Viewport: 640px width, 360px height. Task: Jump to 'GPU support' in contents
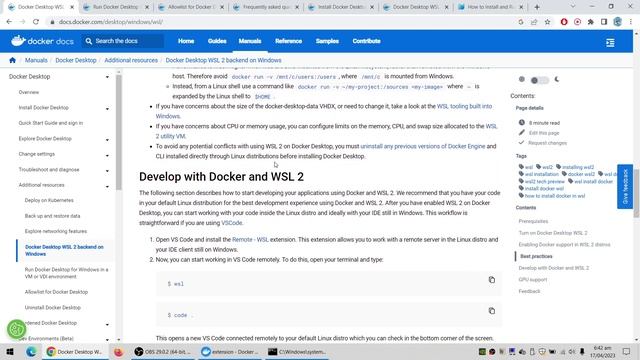tap(533, 280)
